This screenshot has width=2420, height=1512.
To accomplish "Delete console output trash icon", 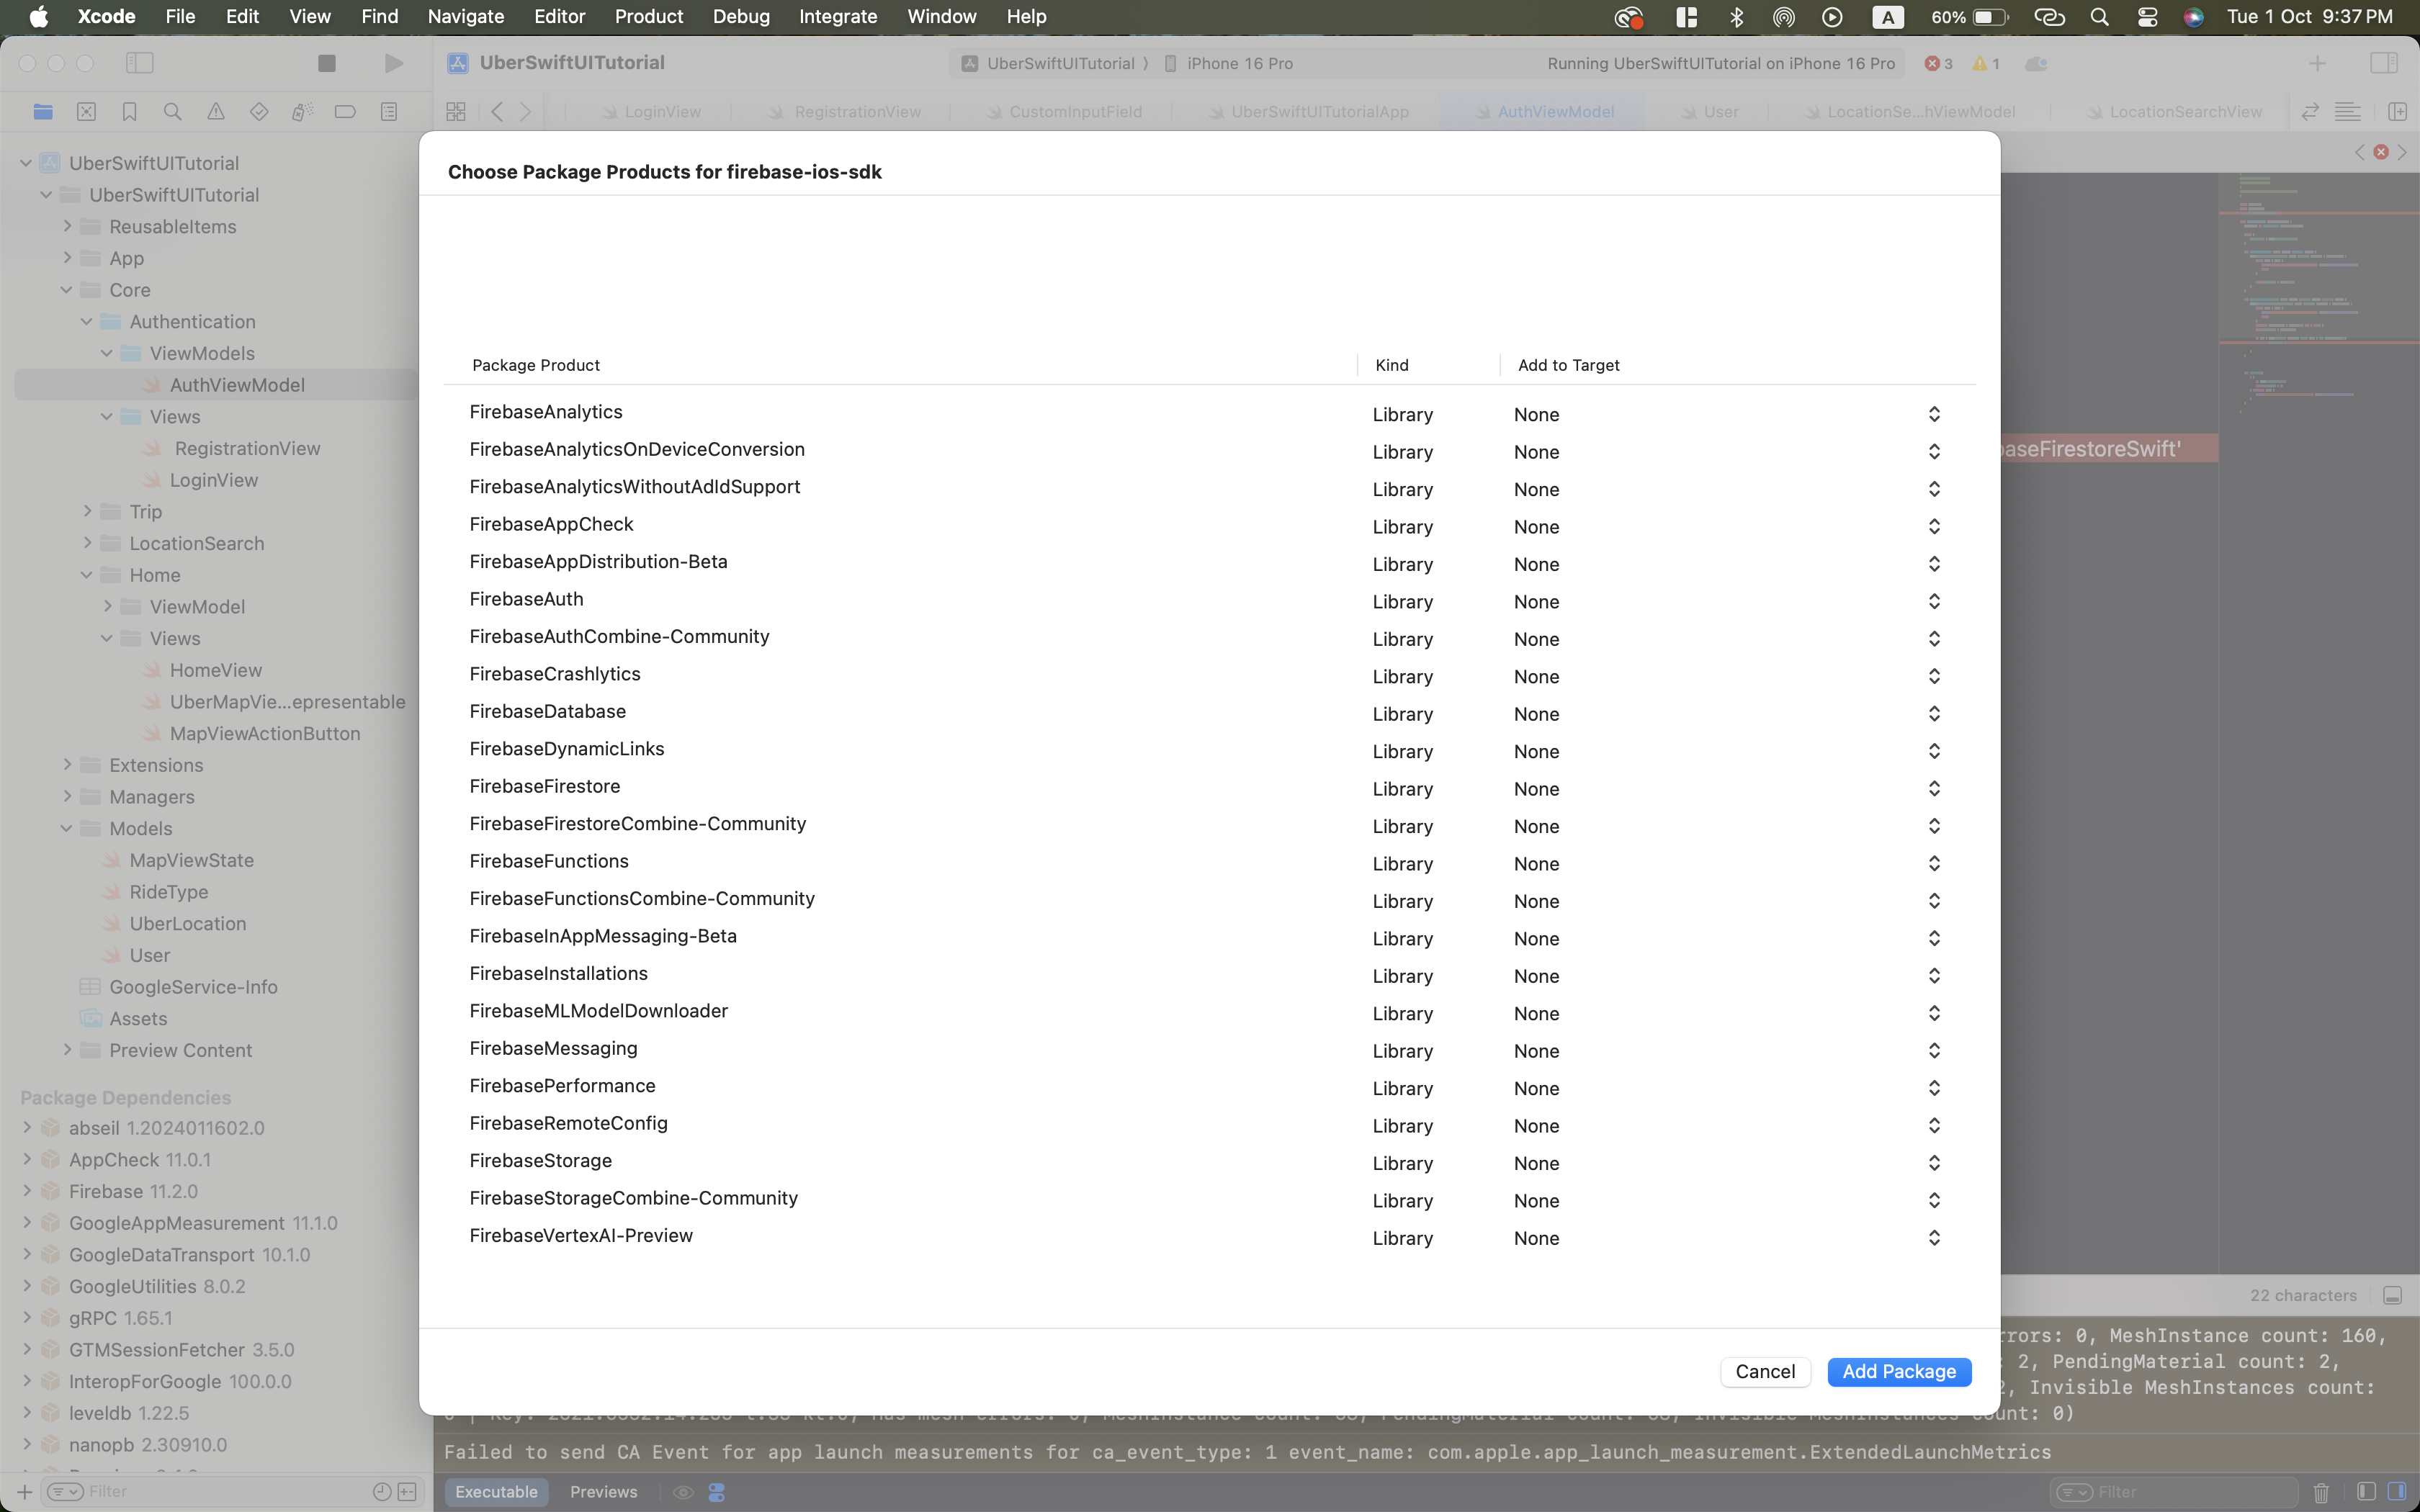I will [x=2321, y=1492].
